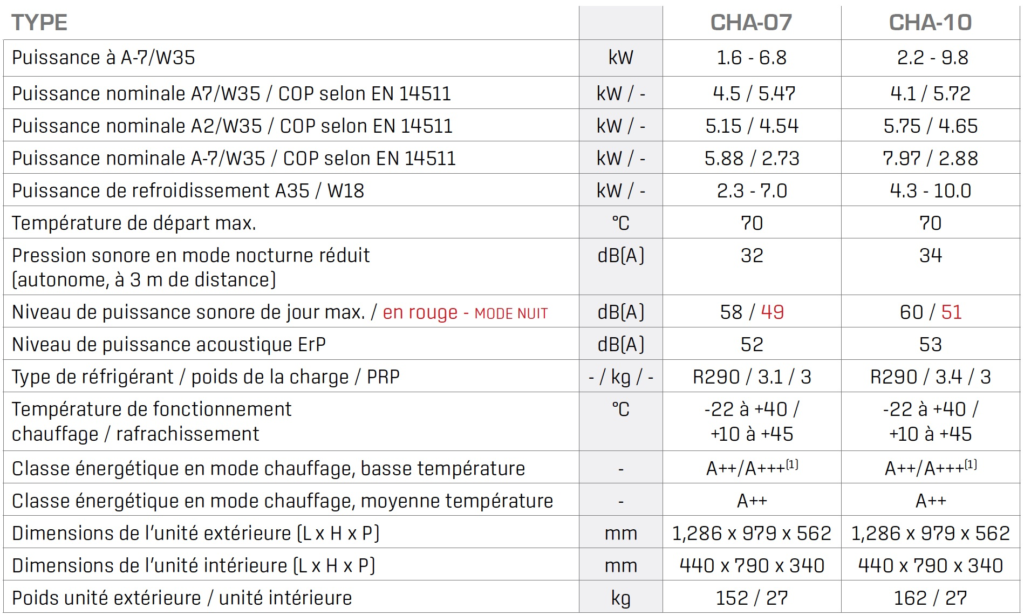This screenshot has height=615, width=1024.
Task: Click the kW unit for Puissance à A-7/W35
Action: (x=620, y=58)
